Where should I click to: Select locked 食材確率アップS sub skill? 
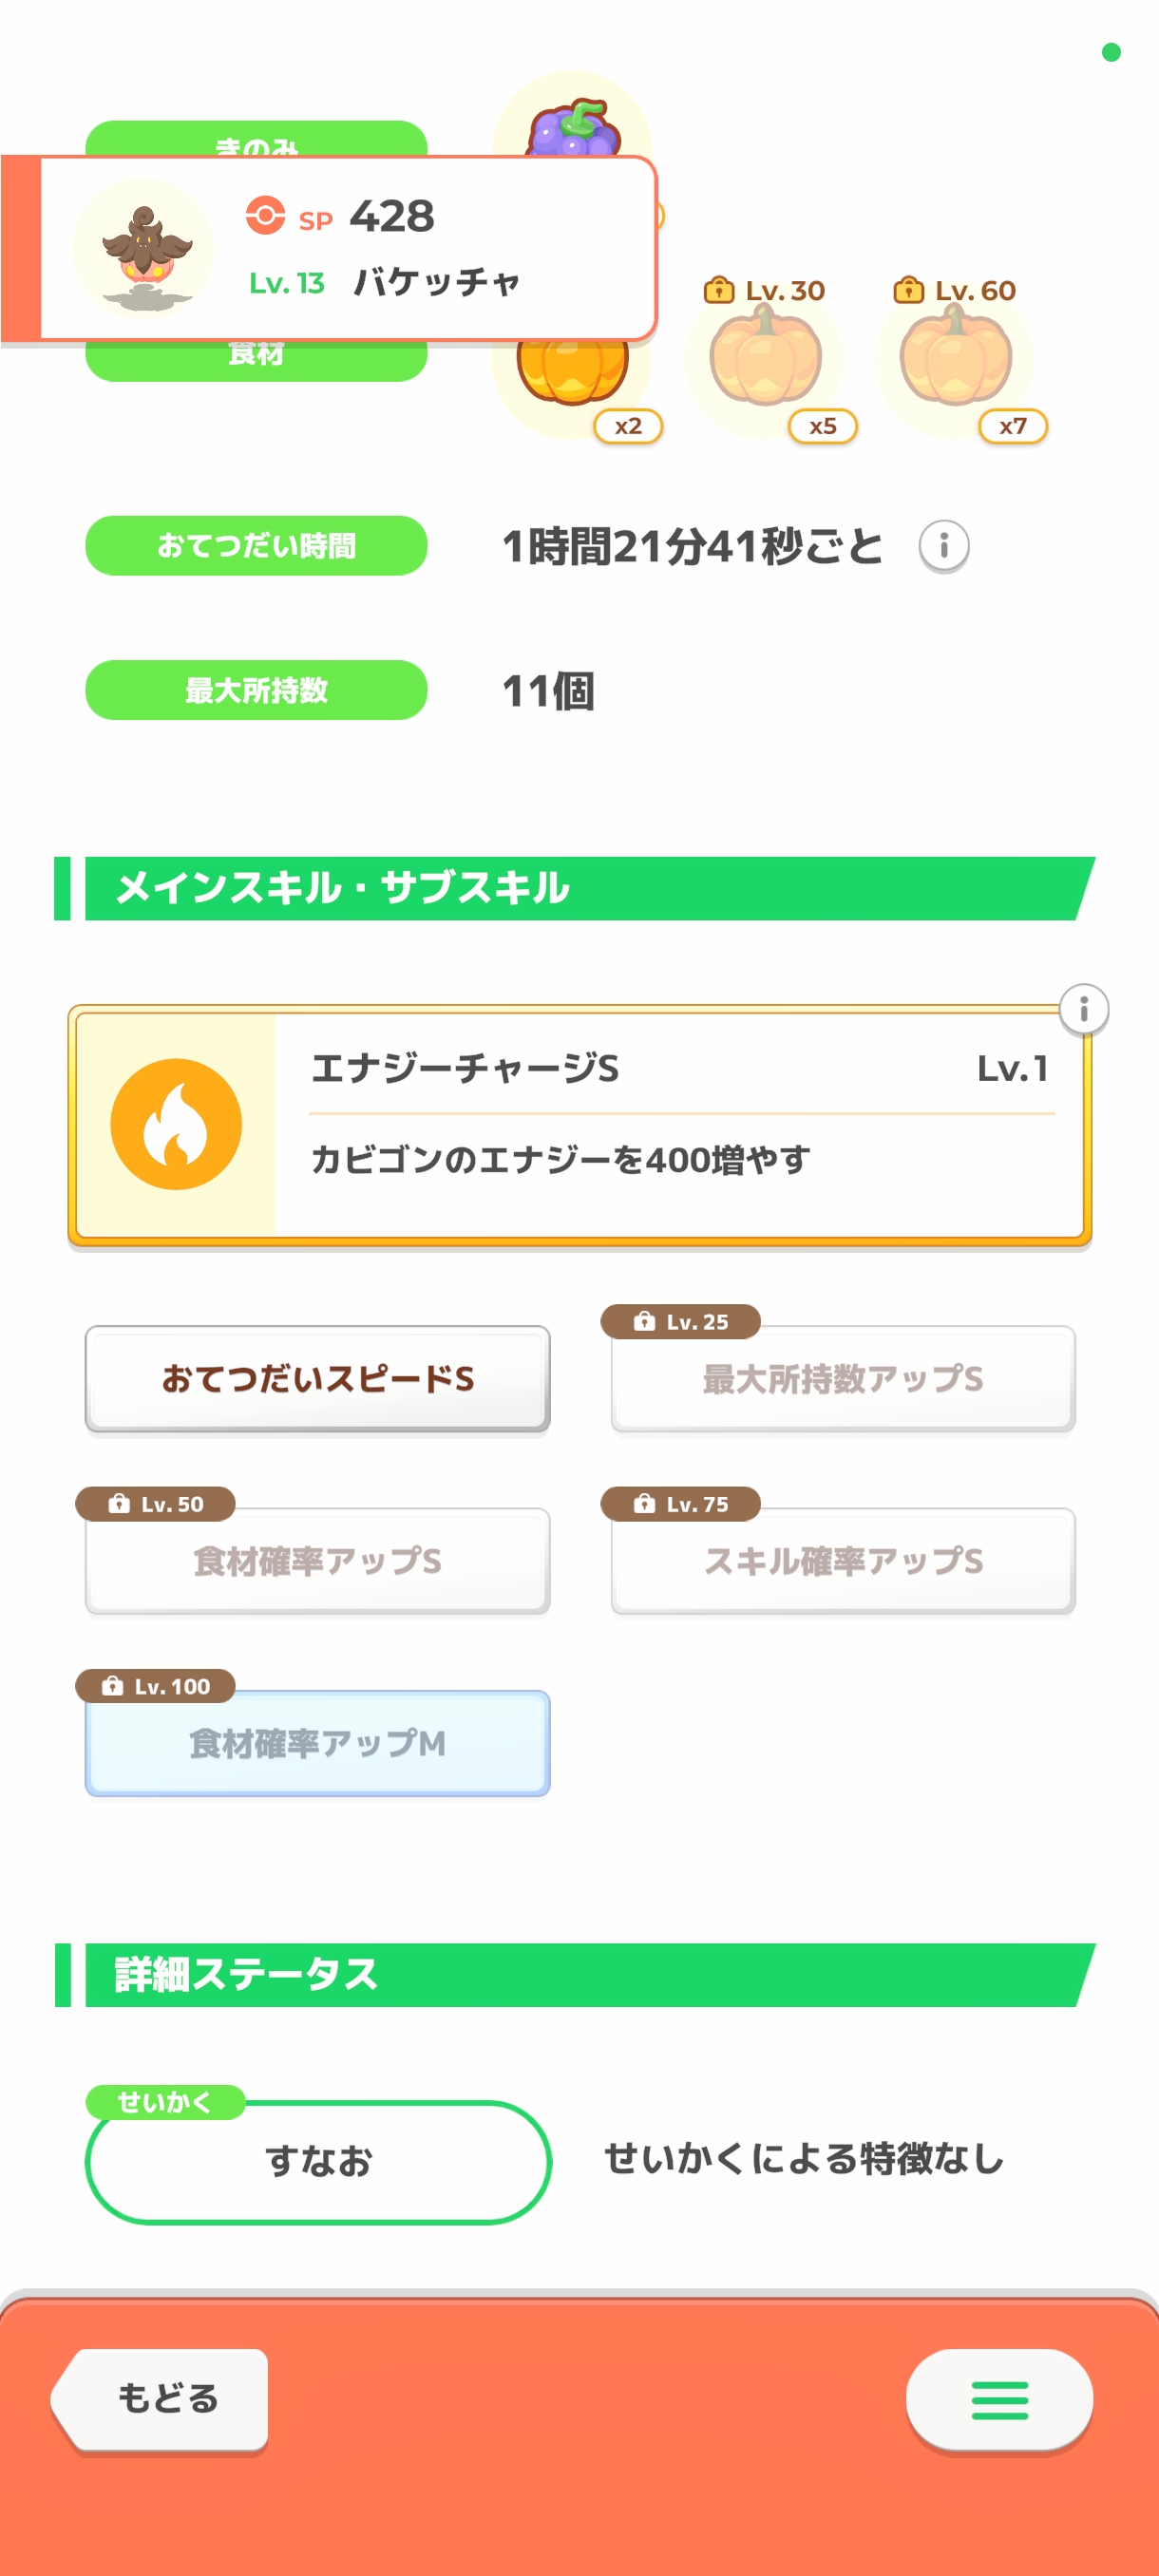317,1561
